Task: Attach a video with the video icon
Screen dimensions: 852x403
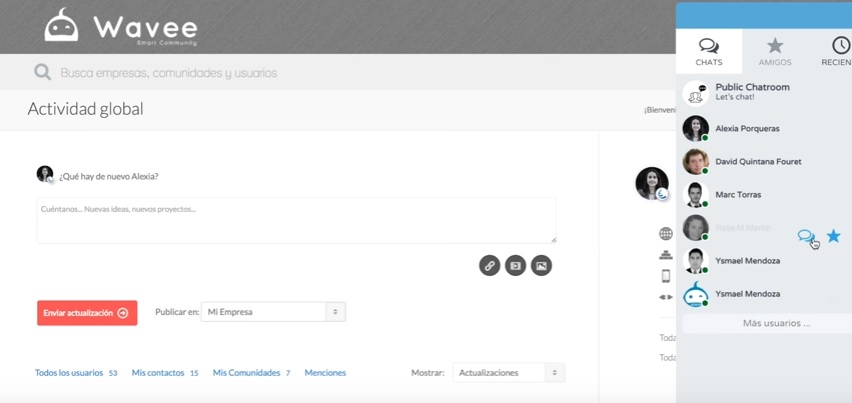Action: click(515, 266)
